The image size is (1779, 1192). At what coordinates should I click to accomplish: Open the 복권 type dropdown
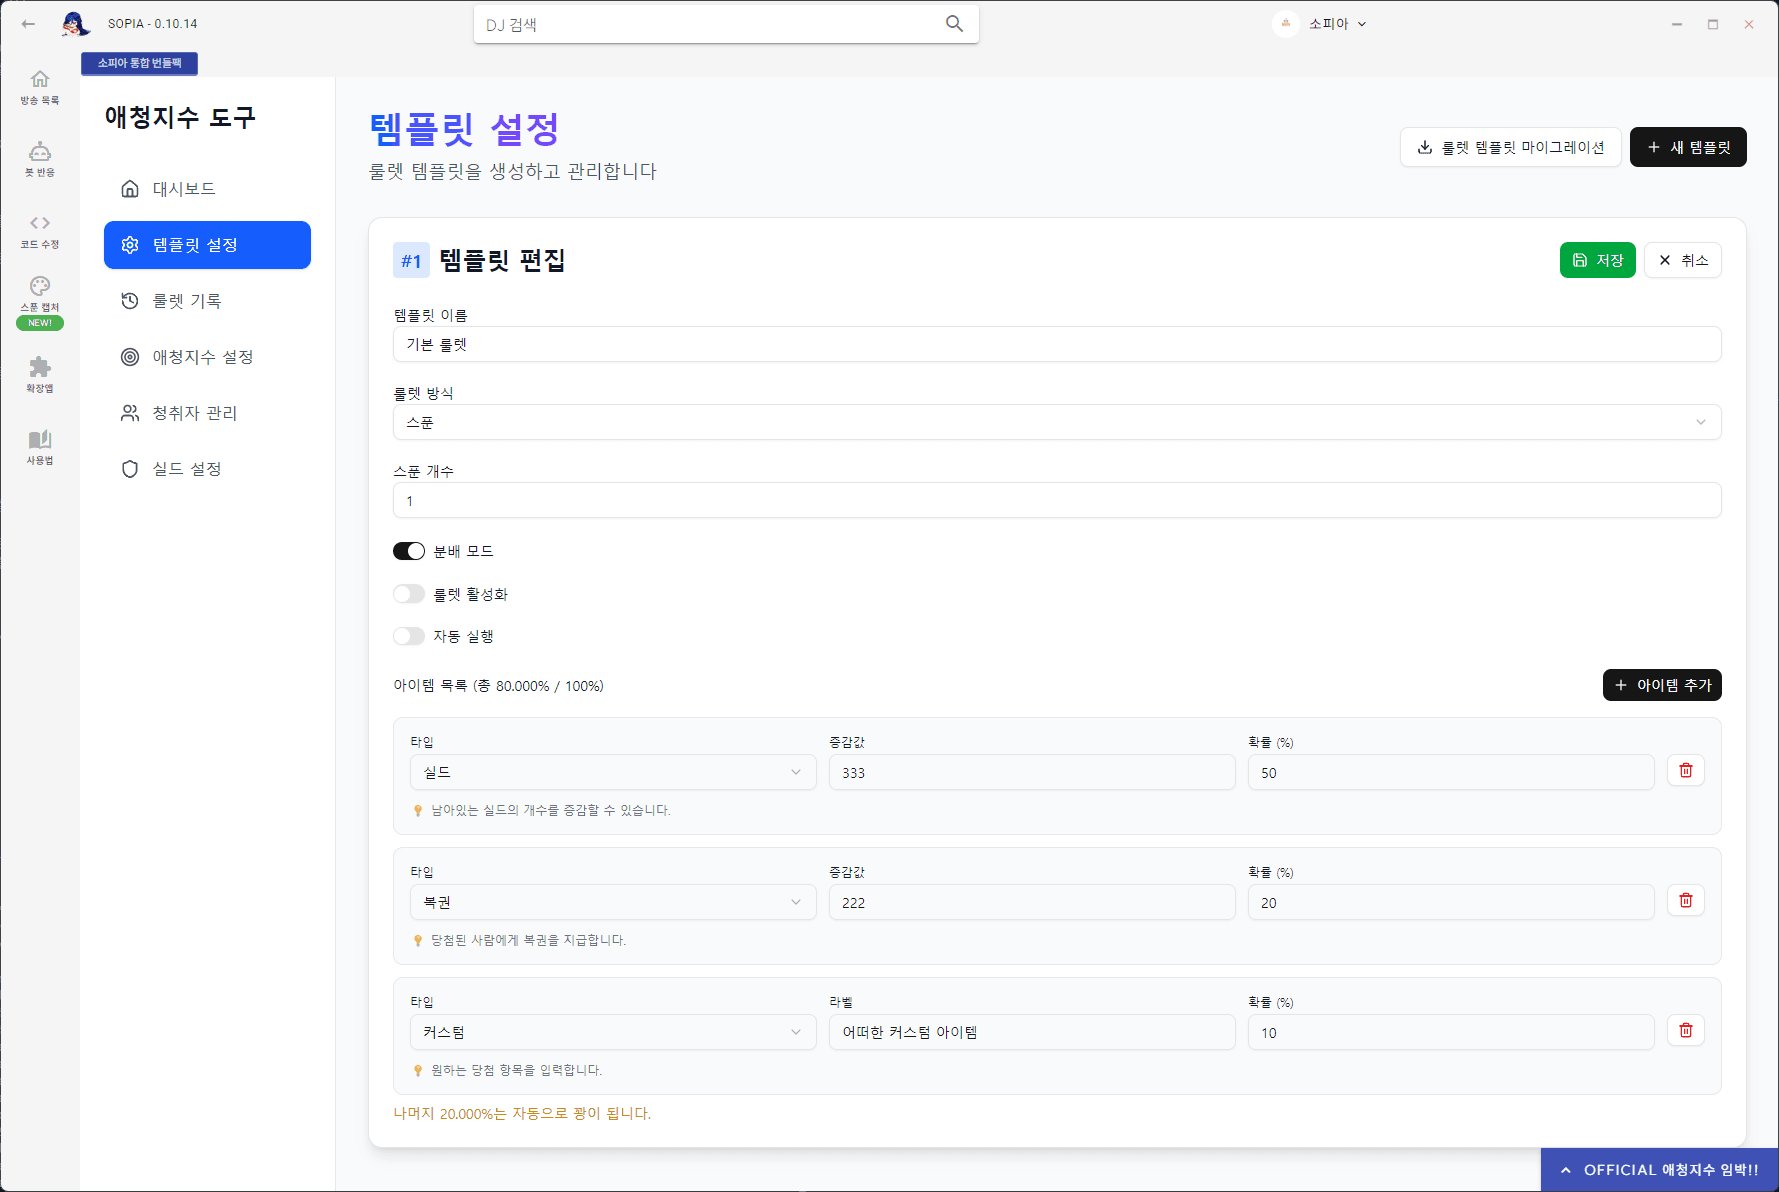612,902
